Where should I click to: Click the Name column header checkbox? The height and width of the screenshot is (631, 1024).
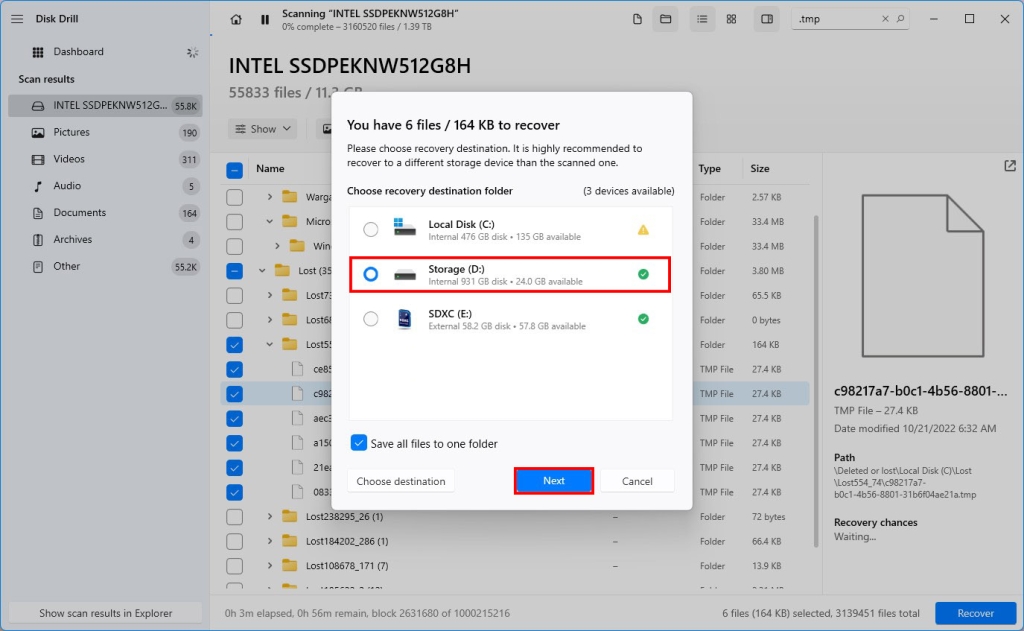(234, 168)
